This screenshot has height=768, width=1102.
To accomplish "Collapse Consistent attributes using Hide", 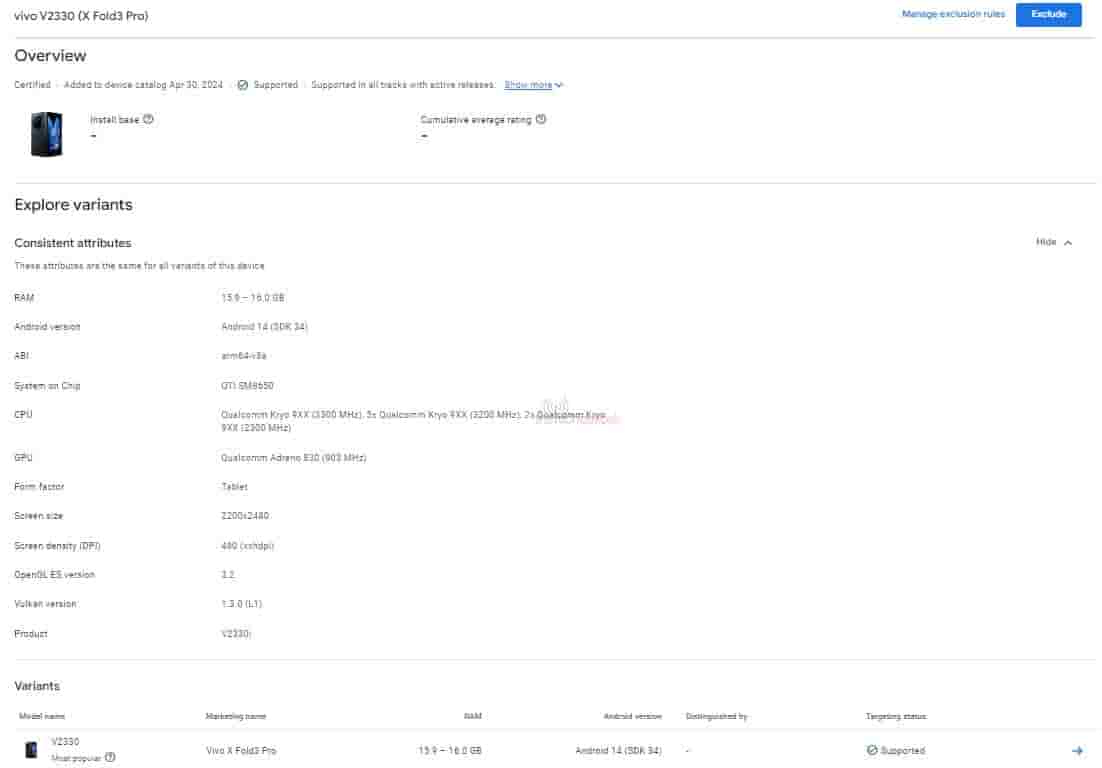I will click(x=1054, y=242).
